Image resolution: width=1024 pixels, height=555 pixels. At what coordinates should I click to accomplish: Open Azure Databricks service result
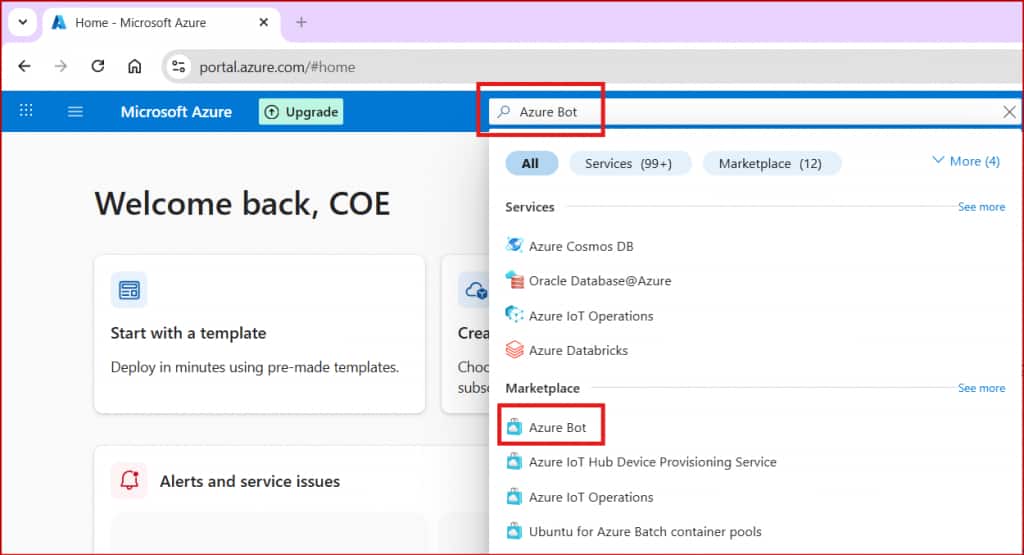tap(578, 350)
